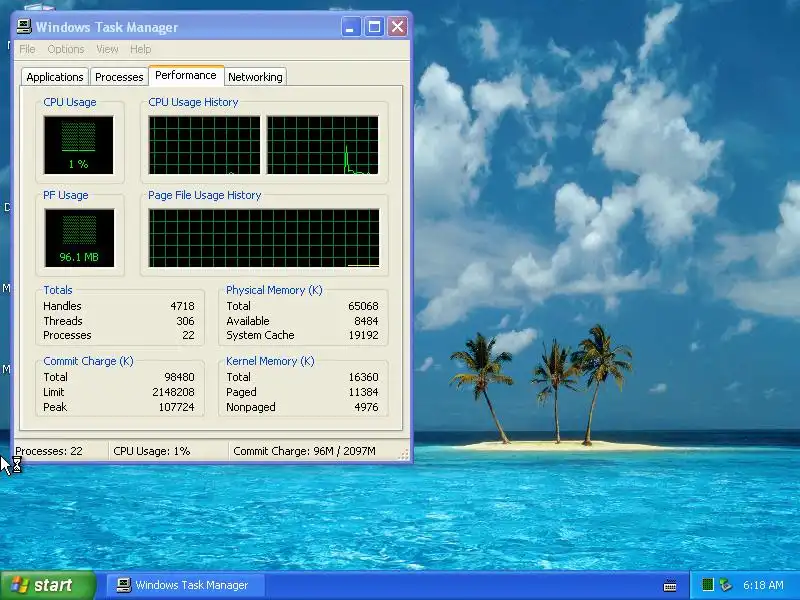This screenshot has height=600, width=800.
Task: Click Physical Memory Total value 65068
Action: [363, 306]
